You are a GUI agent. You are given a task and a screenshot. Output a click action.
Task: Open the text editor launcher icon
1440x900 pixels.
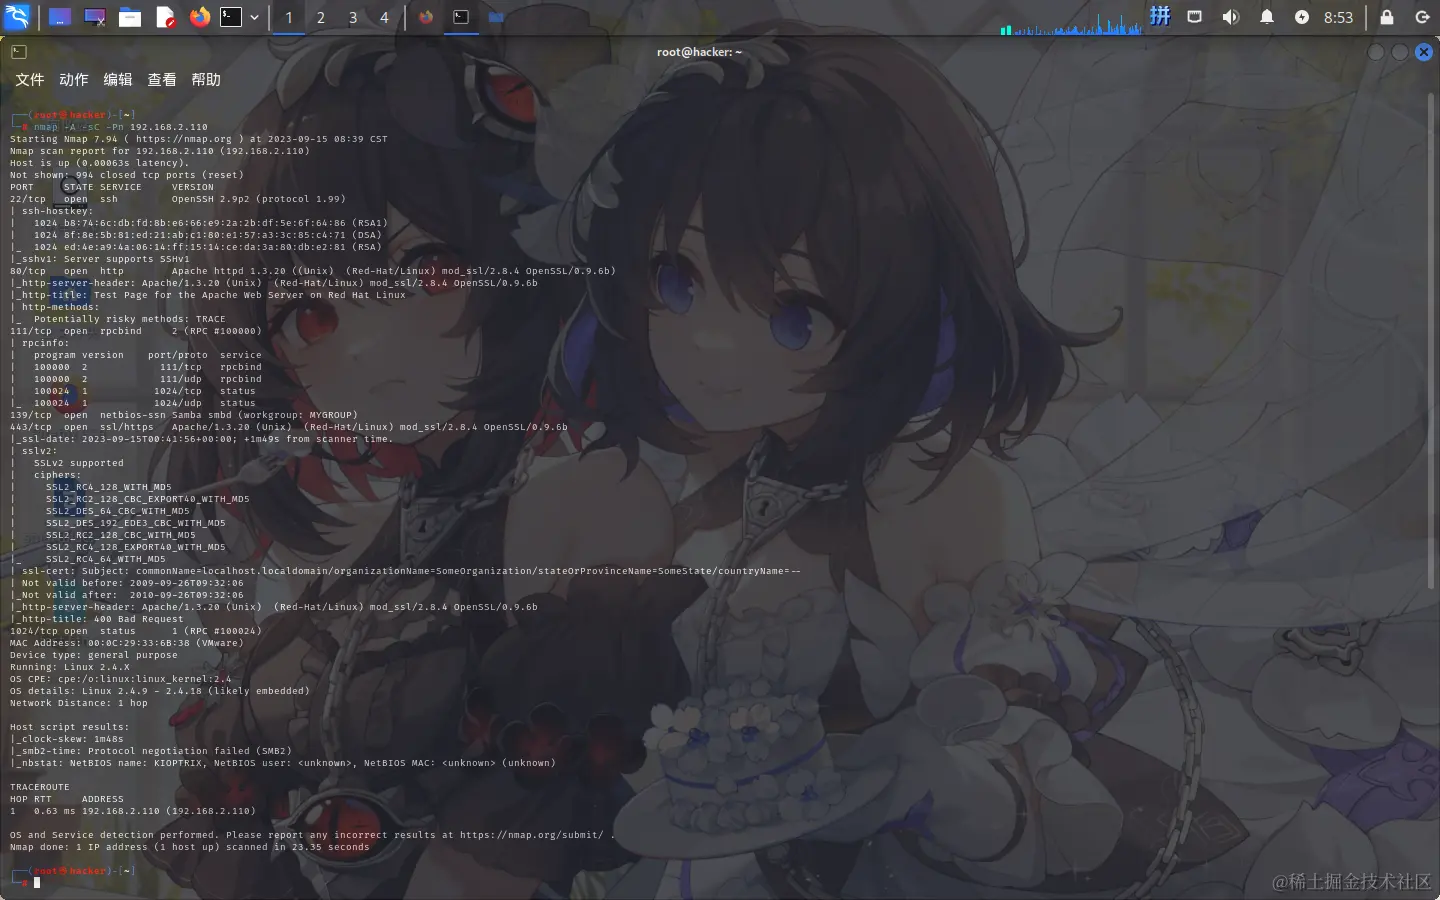[x=165, y=17]
